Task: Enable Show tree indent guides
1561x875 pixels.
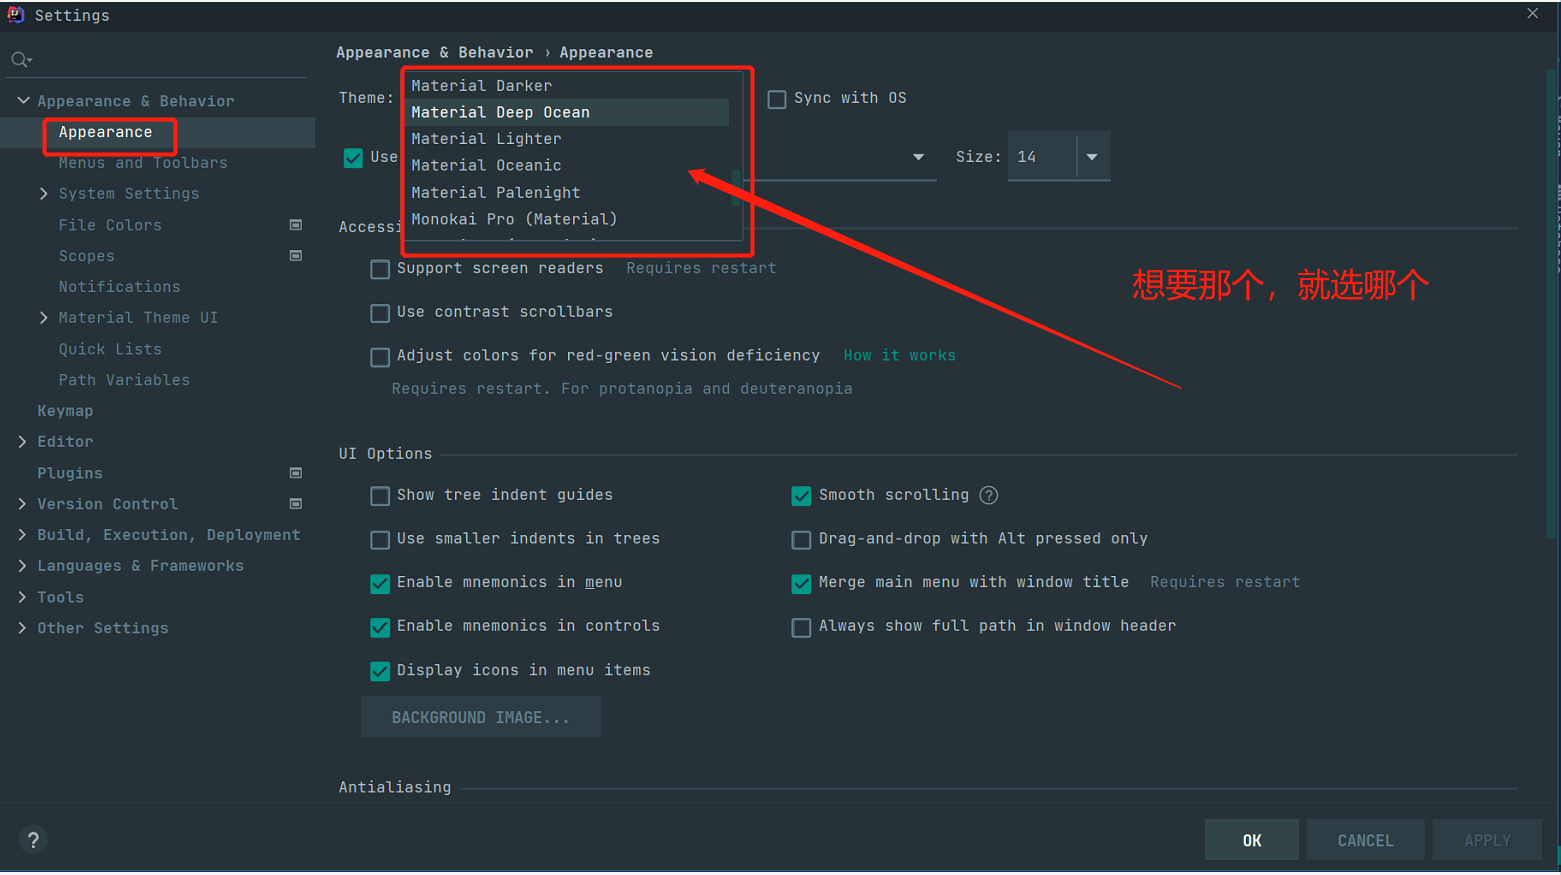Action: coord(380,496)
